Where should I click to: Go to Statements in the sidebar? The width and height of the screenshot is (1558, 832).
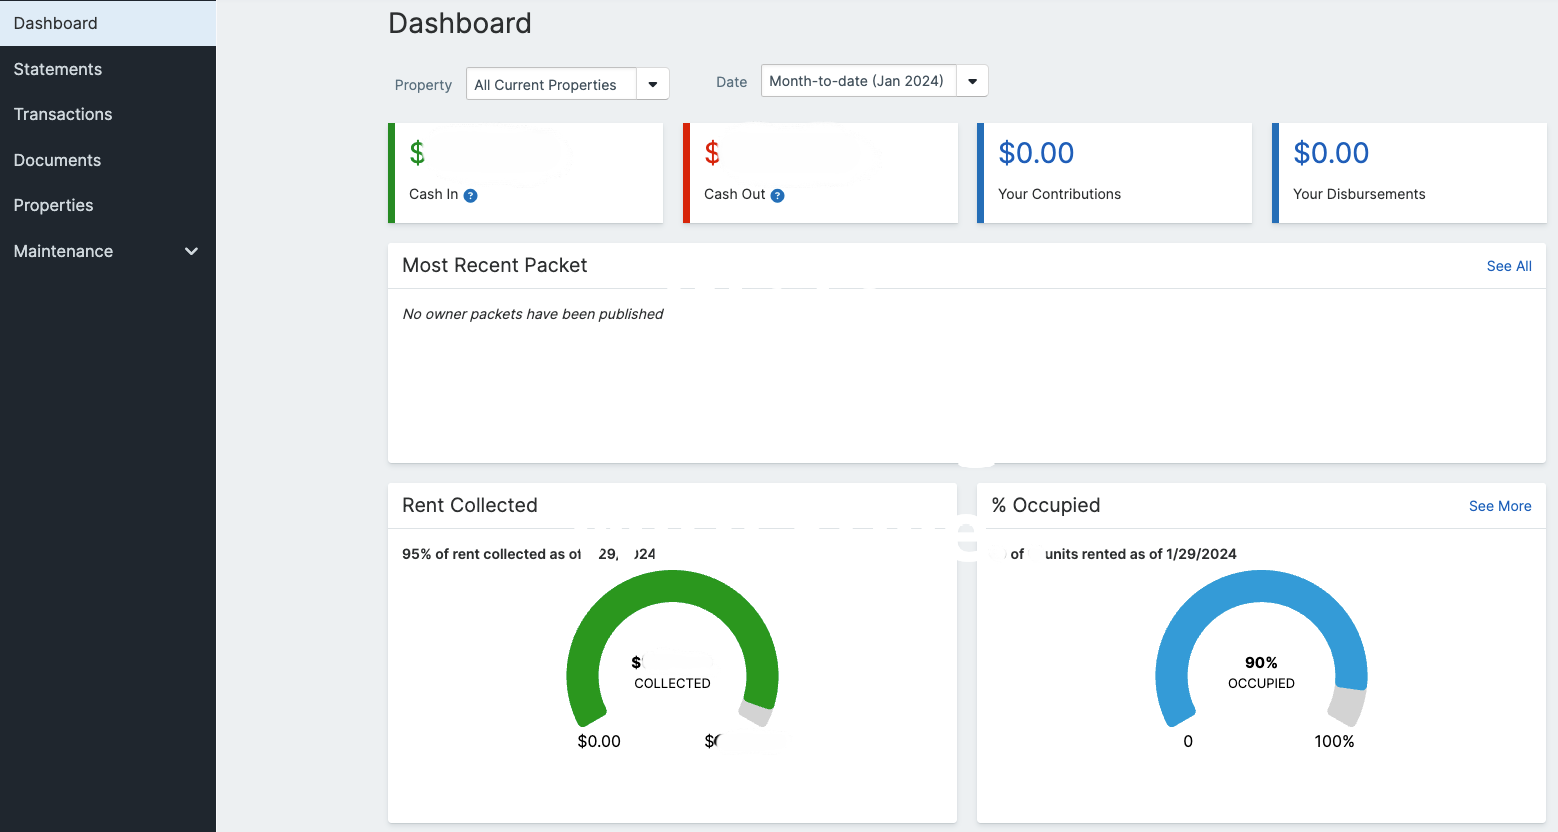click(x=107, y=69)
